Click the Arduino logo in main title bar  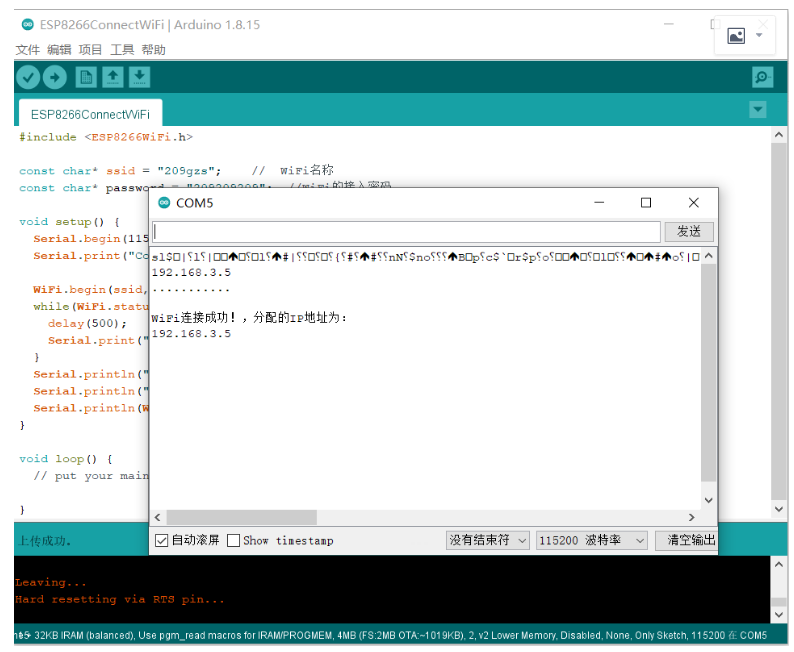28,24
